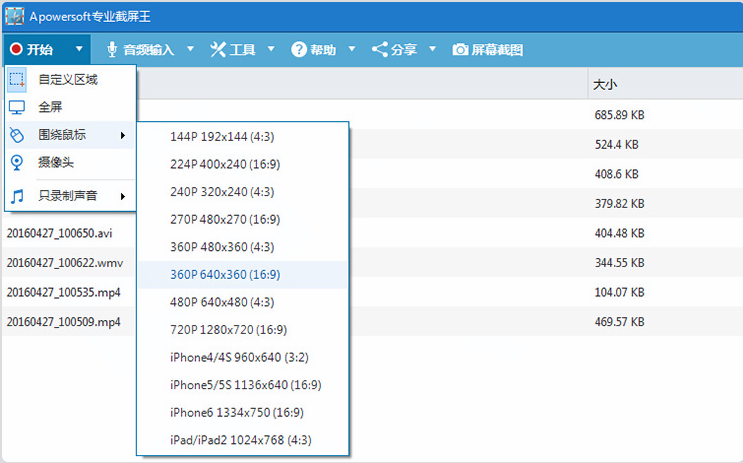
Task: Choose iPhone4/4S 960x640 (3:2) preset
Action: point(243,357)
